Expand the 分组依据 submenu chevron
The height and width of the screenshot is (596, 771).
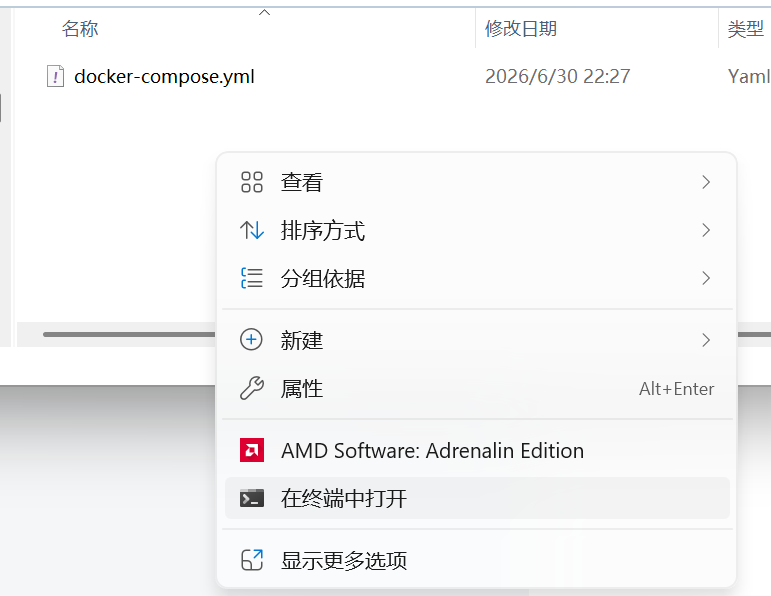[x=706, y=278]
